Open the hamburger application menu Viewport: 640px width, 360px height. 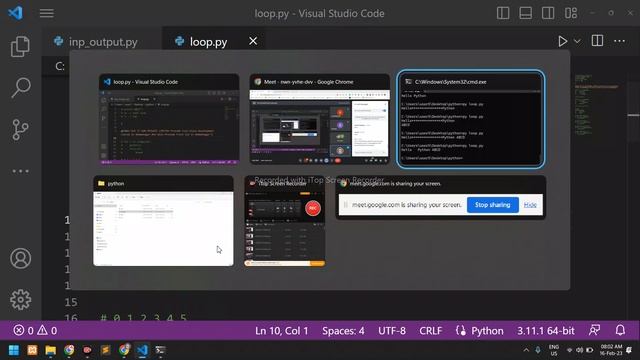[47, 13]
